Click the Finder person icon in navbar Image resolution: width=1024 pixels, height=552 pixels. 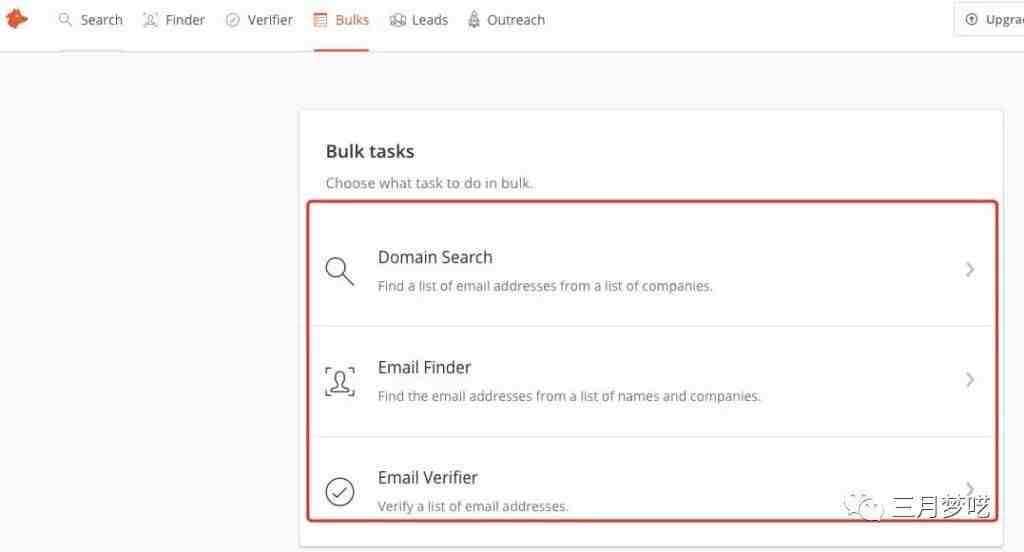[150, 20]
